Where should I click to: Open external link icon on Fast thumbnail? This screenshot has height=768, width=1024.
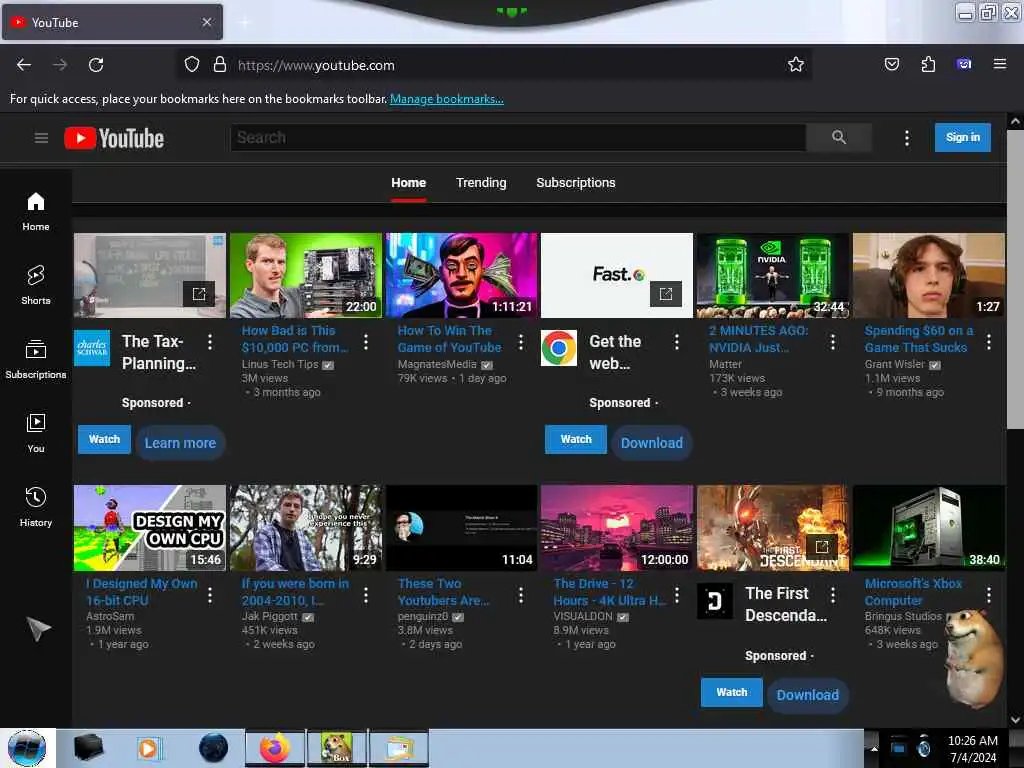pos(665,294)
